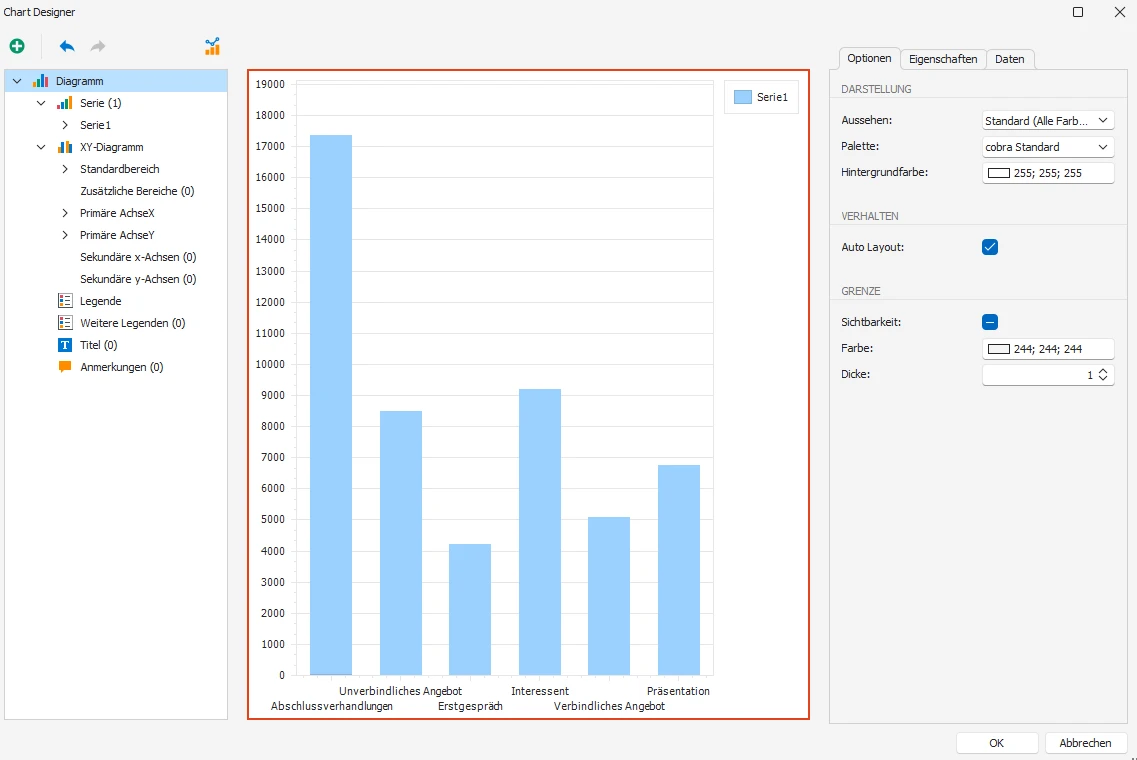The height and width of the screenshot is (760, 1137).
Task: Click the Erstgespräch axis label
Action: 470,706
